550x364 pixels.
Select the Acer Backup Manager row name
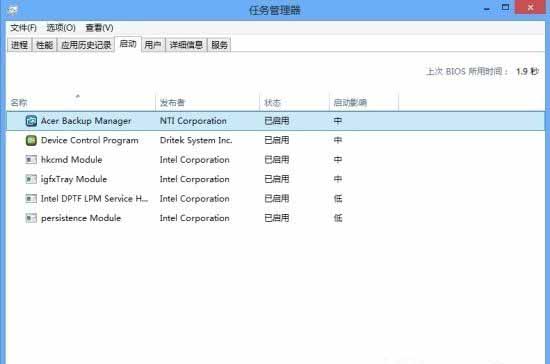(86, 121)
